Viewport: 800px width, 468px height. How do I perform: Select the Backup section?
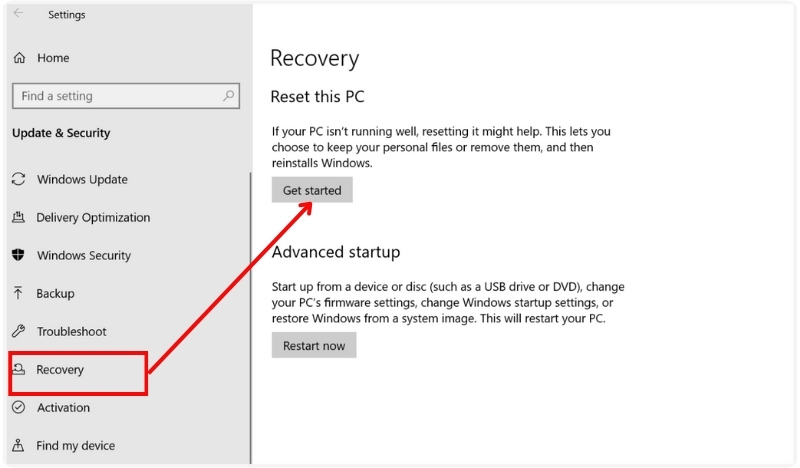55,293
